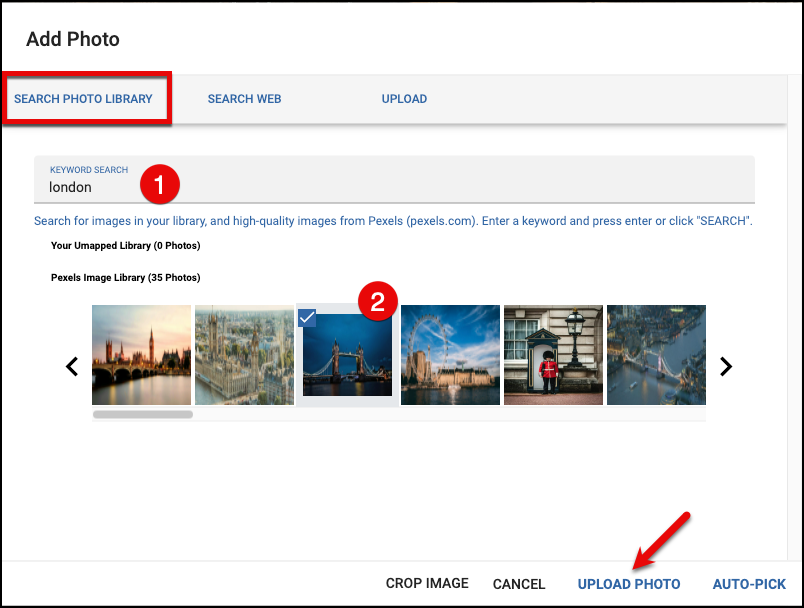Click the Auto-Pick button

[x=749, y=584]
